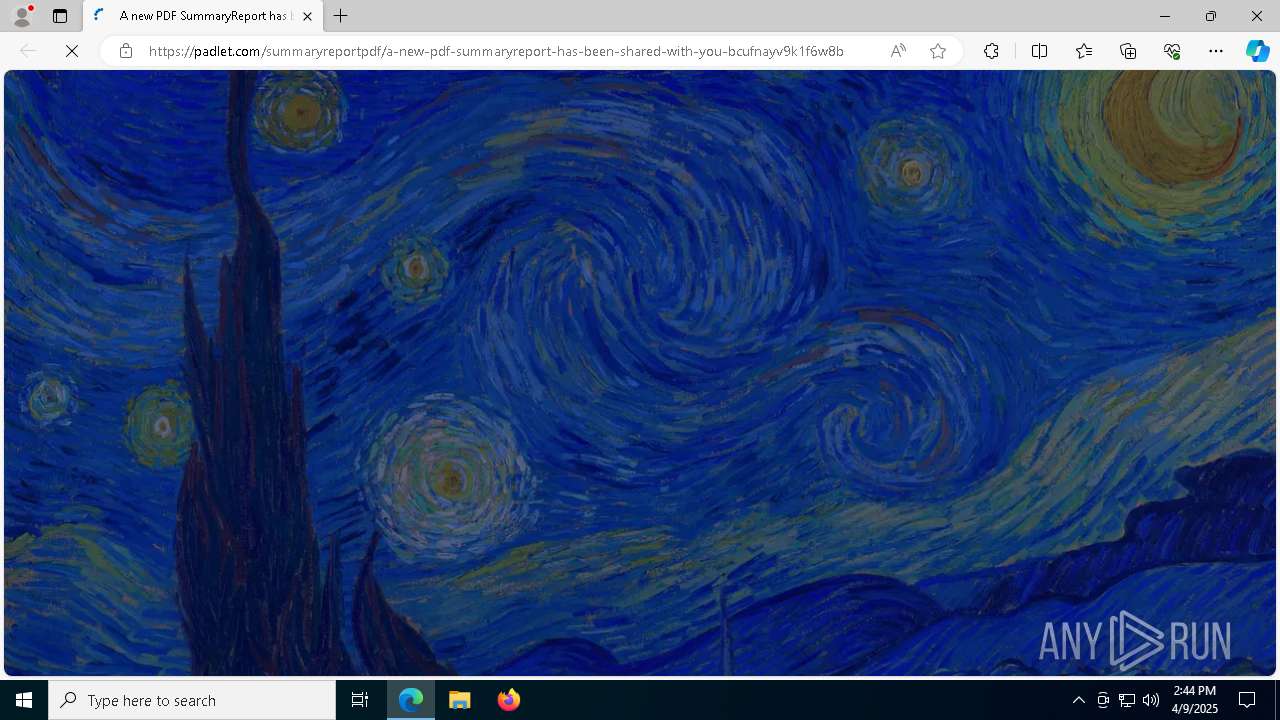Add this page to favorites star
1280x720 pixels.
pos(938,51)
